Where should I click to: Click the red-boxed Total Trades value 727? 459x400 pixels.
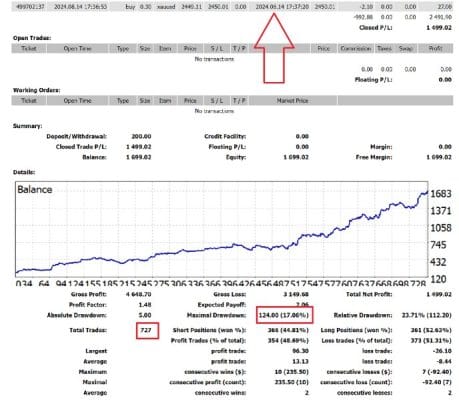(x=147, y=330)
